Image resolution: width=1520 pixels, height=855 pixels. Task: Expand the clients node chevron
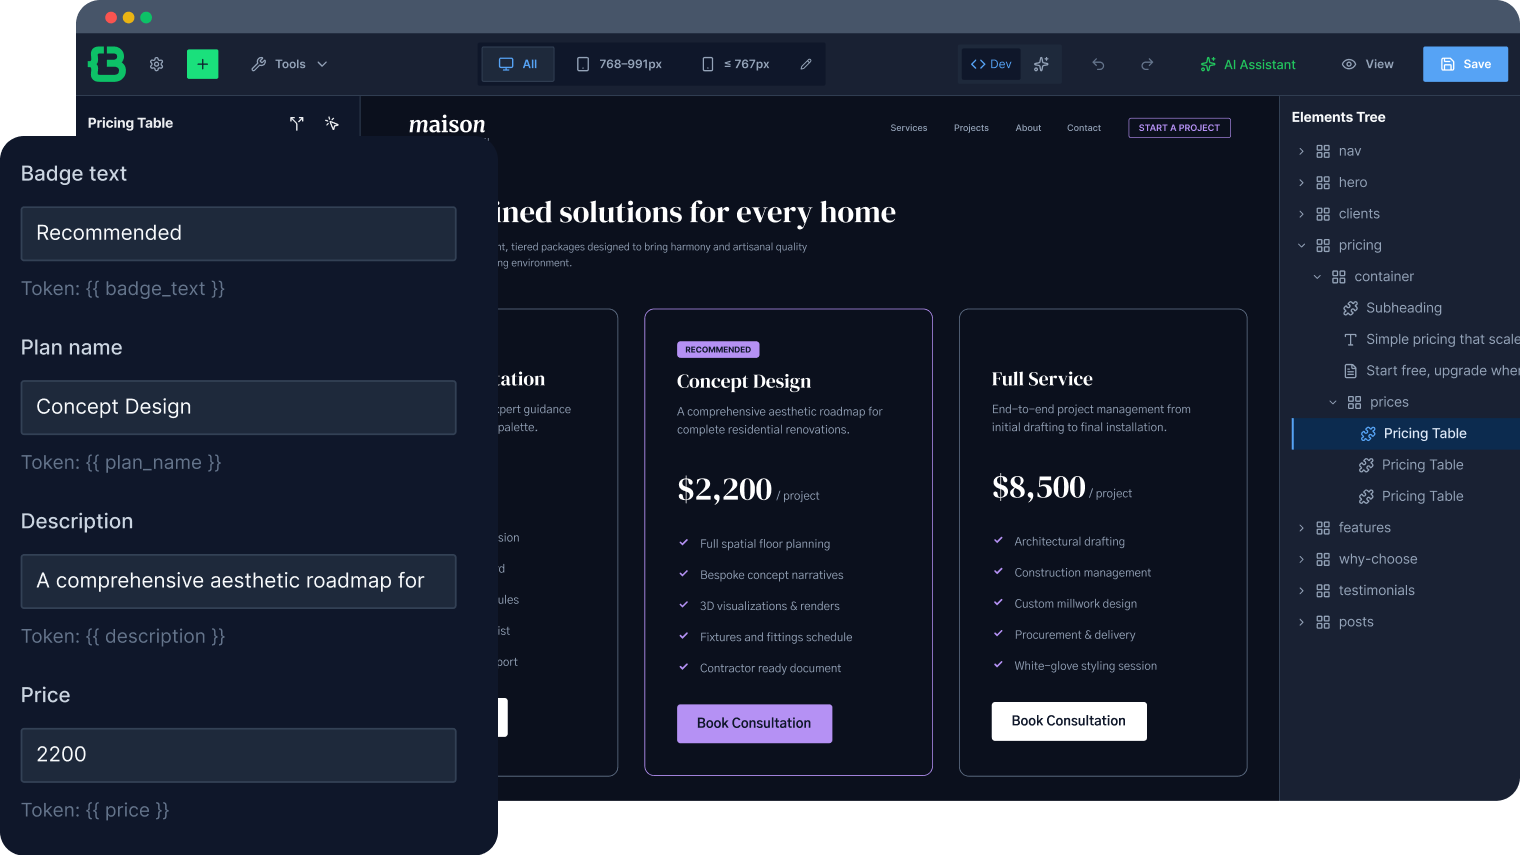[1301, 214]
